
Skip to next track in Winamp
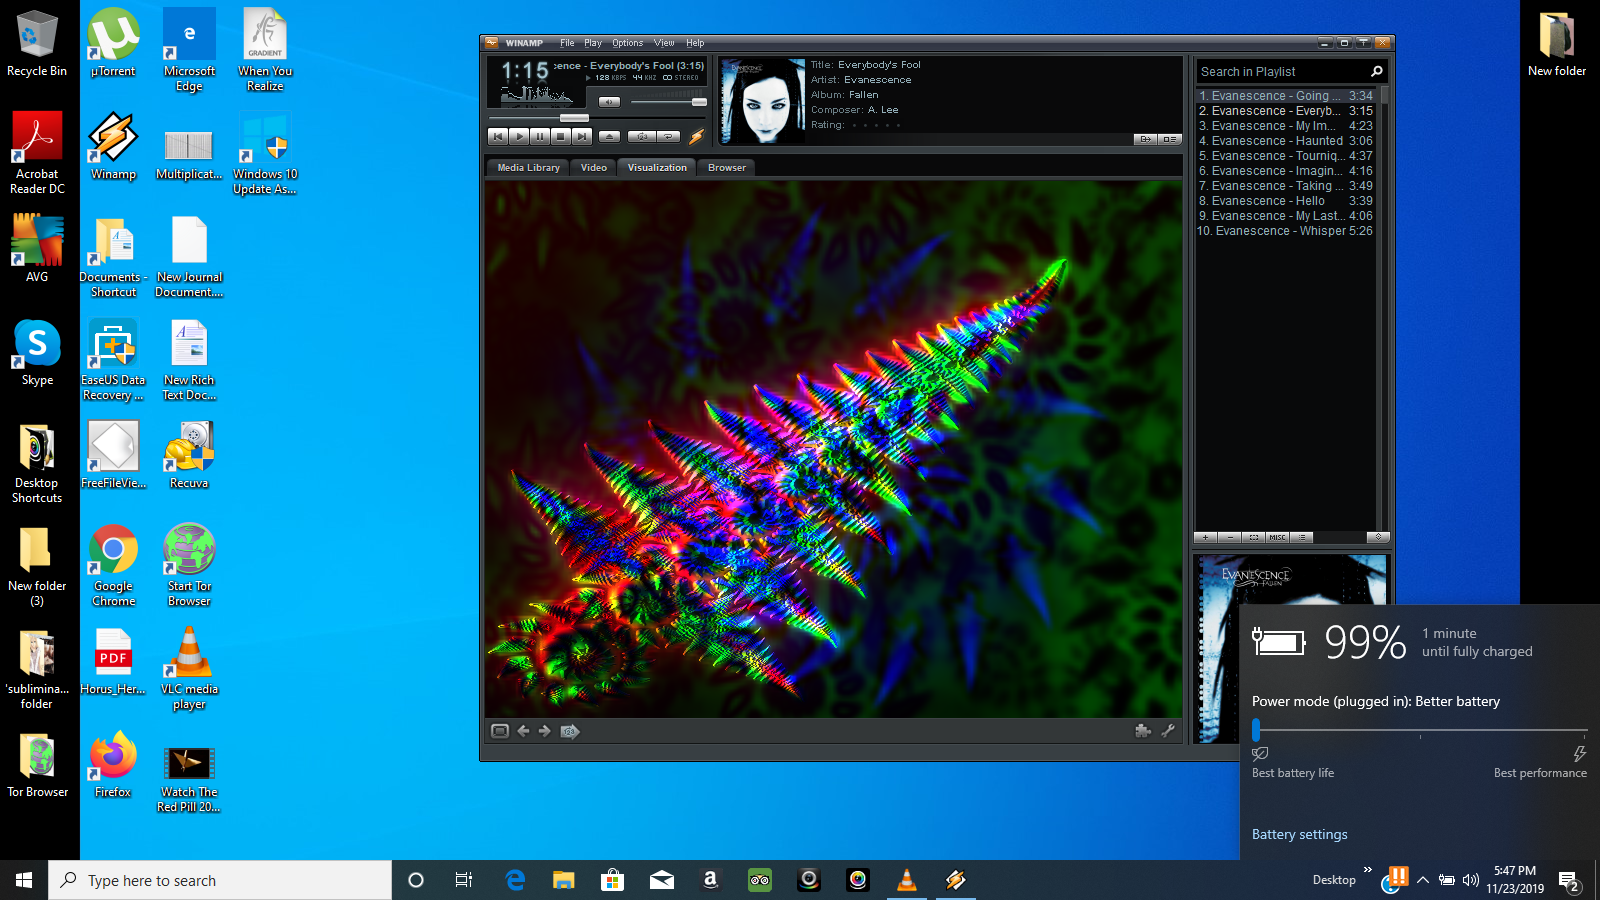(x=582, y=136)
